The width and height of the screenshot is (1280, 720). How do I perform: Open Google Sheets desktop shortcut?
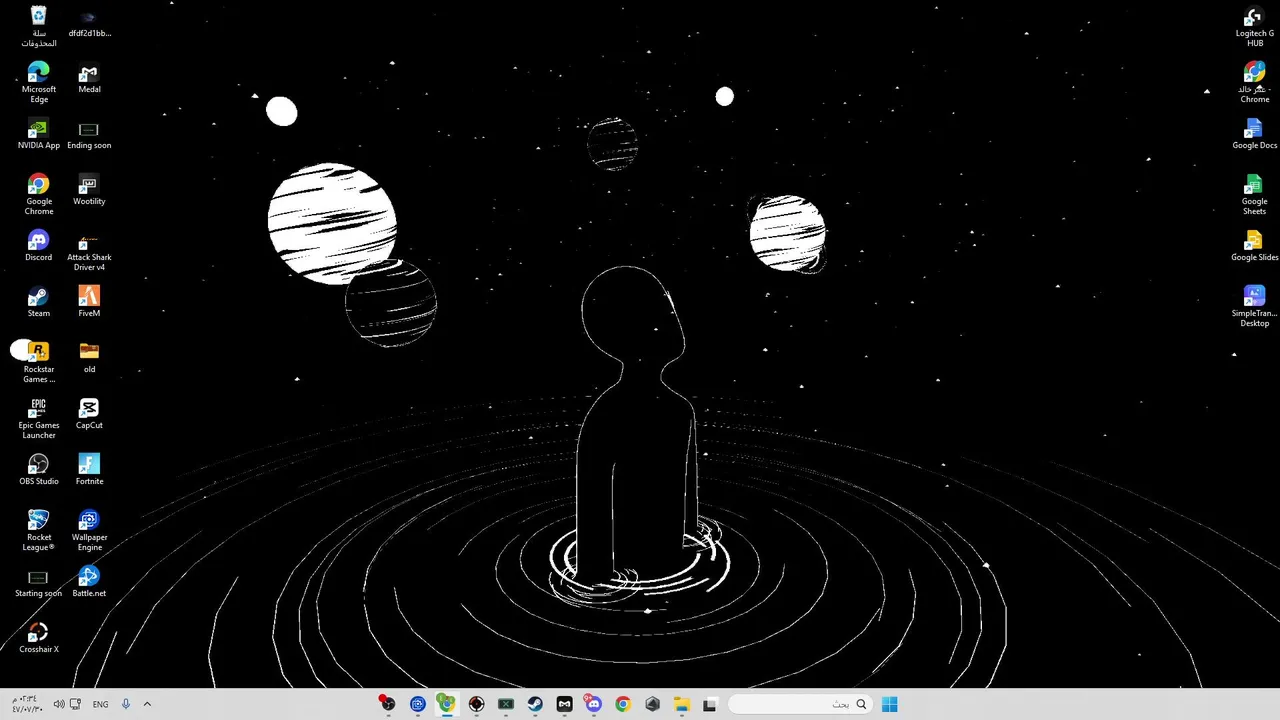tap(1254, 195)
